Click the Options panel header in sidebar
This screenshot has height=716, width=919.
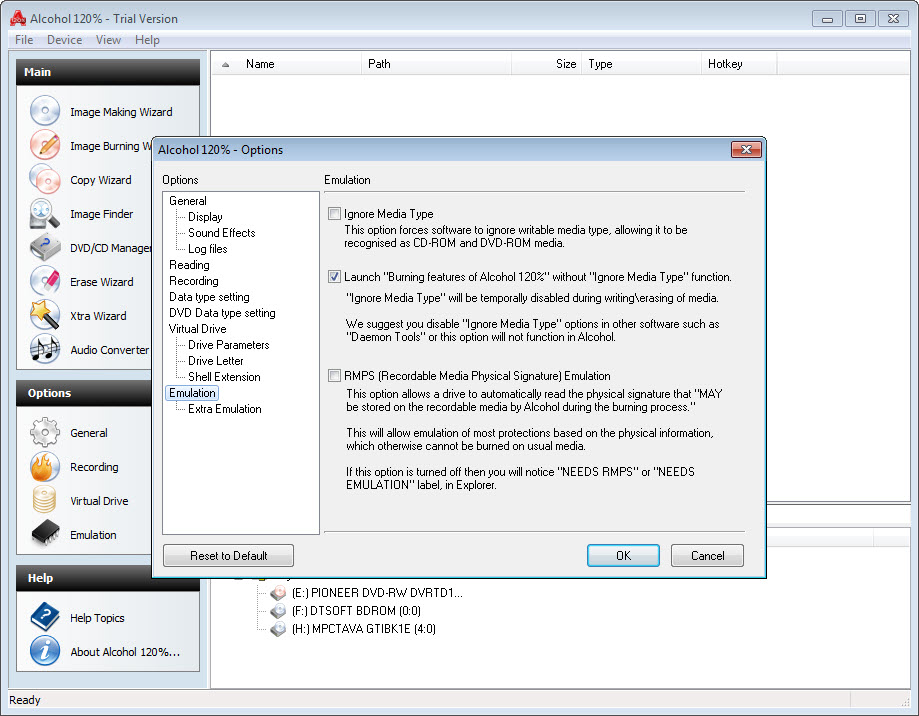pyautogui.click(x=84, y=393)
